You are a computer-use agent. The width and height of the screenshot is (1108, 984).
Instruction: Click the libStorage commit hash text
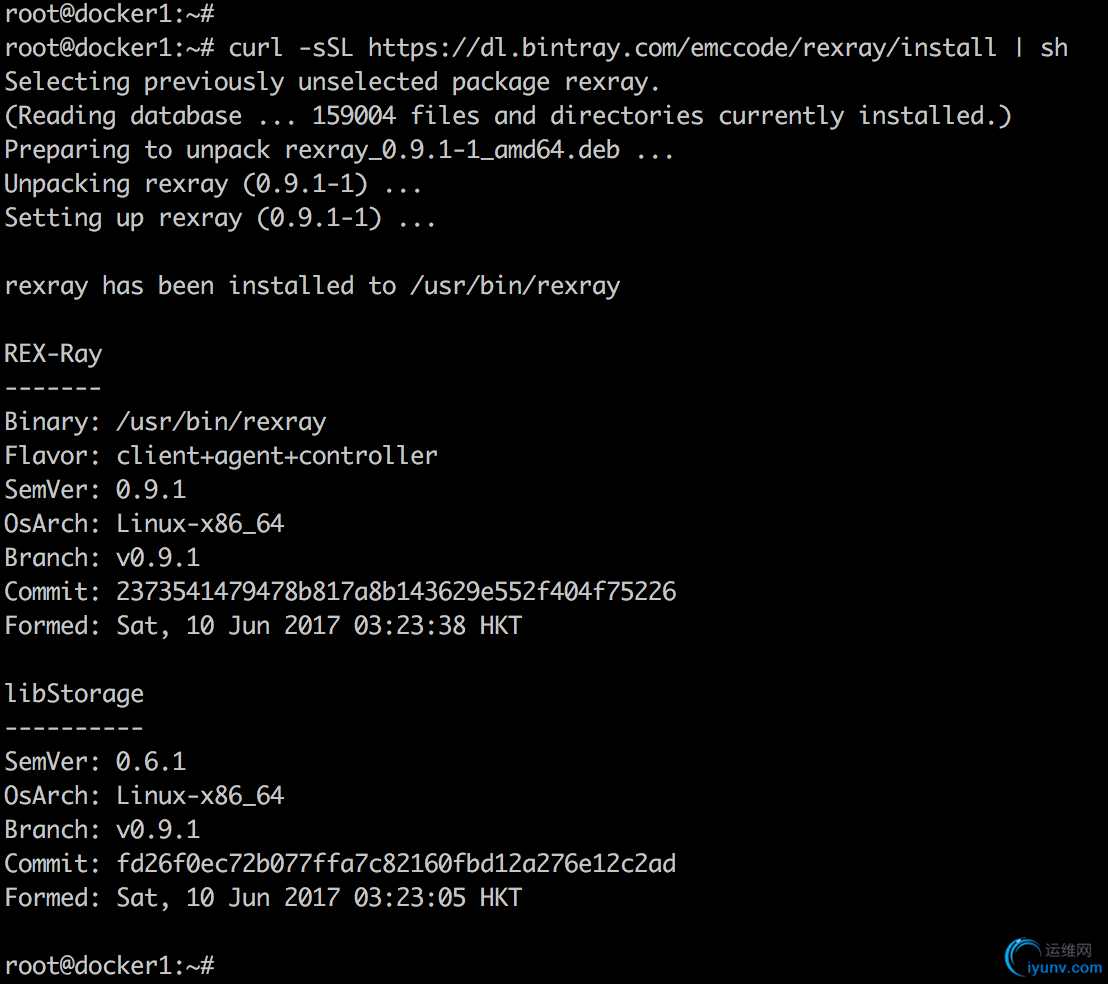pyautogui.click(x=396, y=863)
